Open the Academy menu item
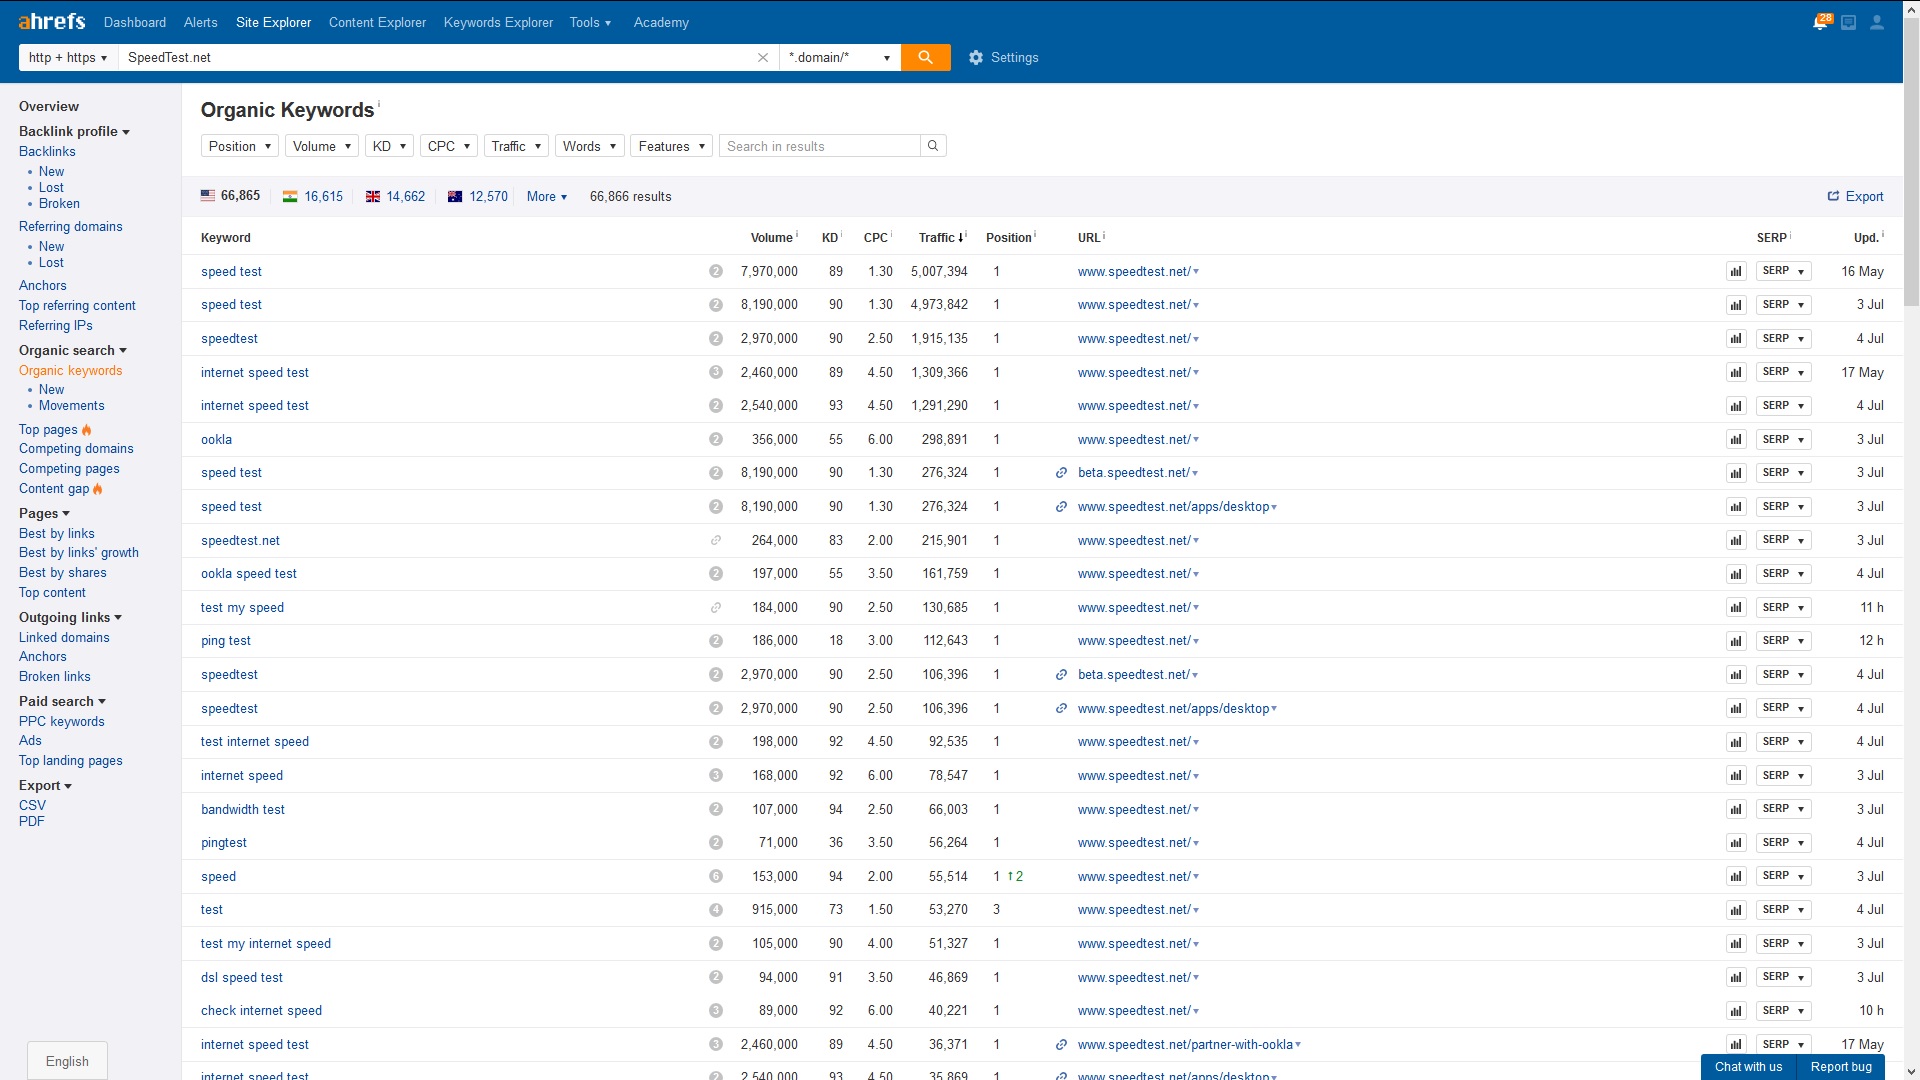Viewport: 1920px width, 1080px height. coord(661,22)
